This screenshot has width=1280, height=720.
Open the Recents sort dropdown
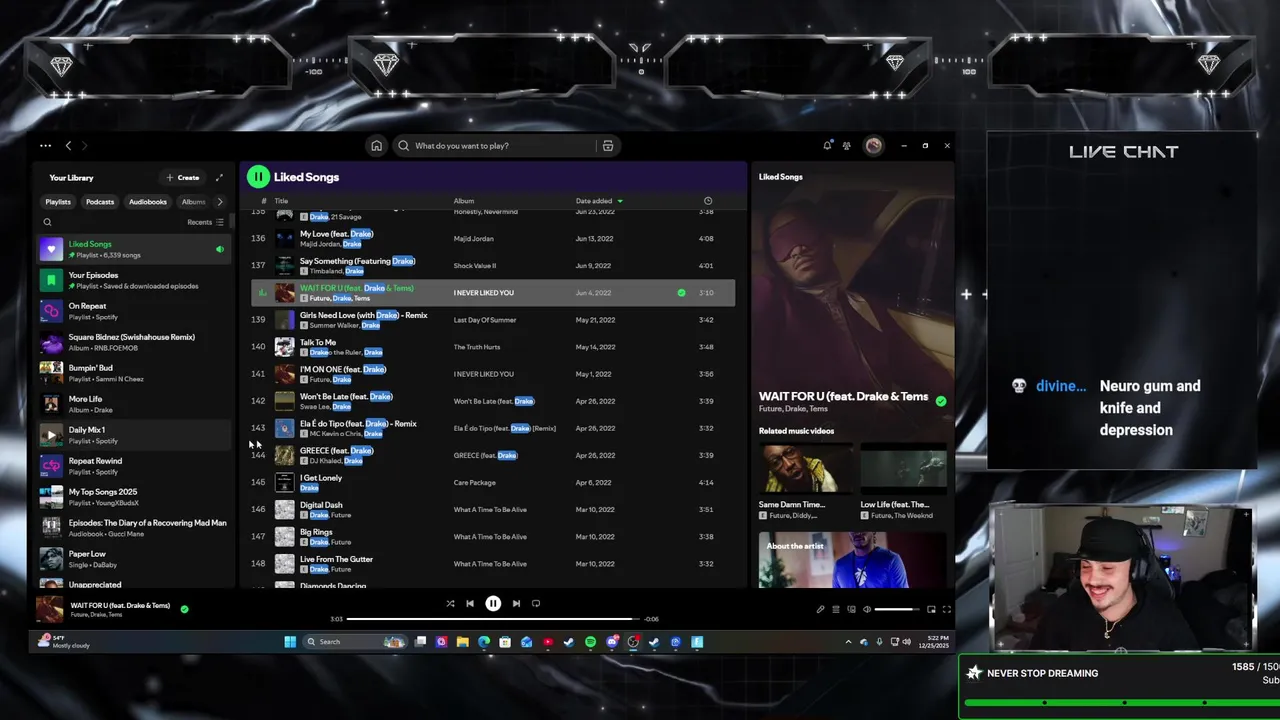coord(204,222)
